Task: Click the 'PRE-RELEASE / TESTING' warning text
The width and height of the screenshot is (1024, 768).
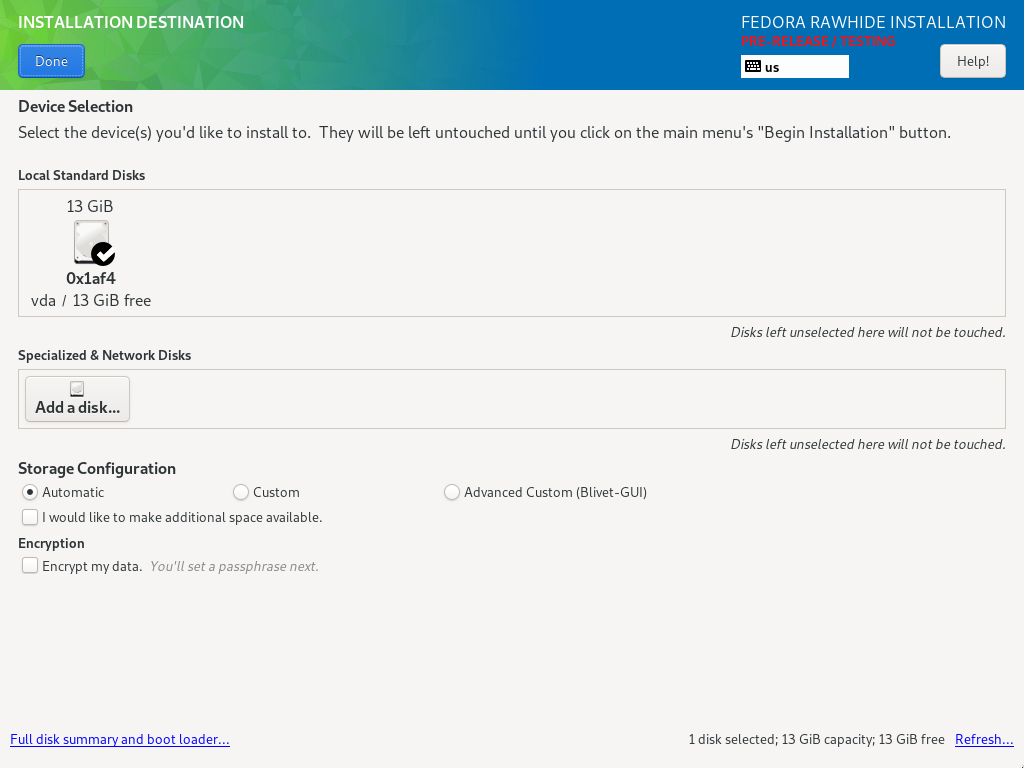Action: click(x=818, y=41)
